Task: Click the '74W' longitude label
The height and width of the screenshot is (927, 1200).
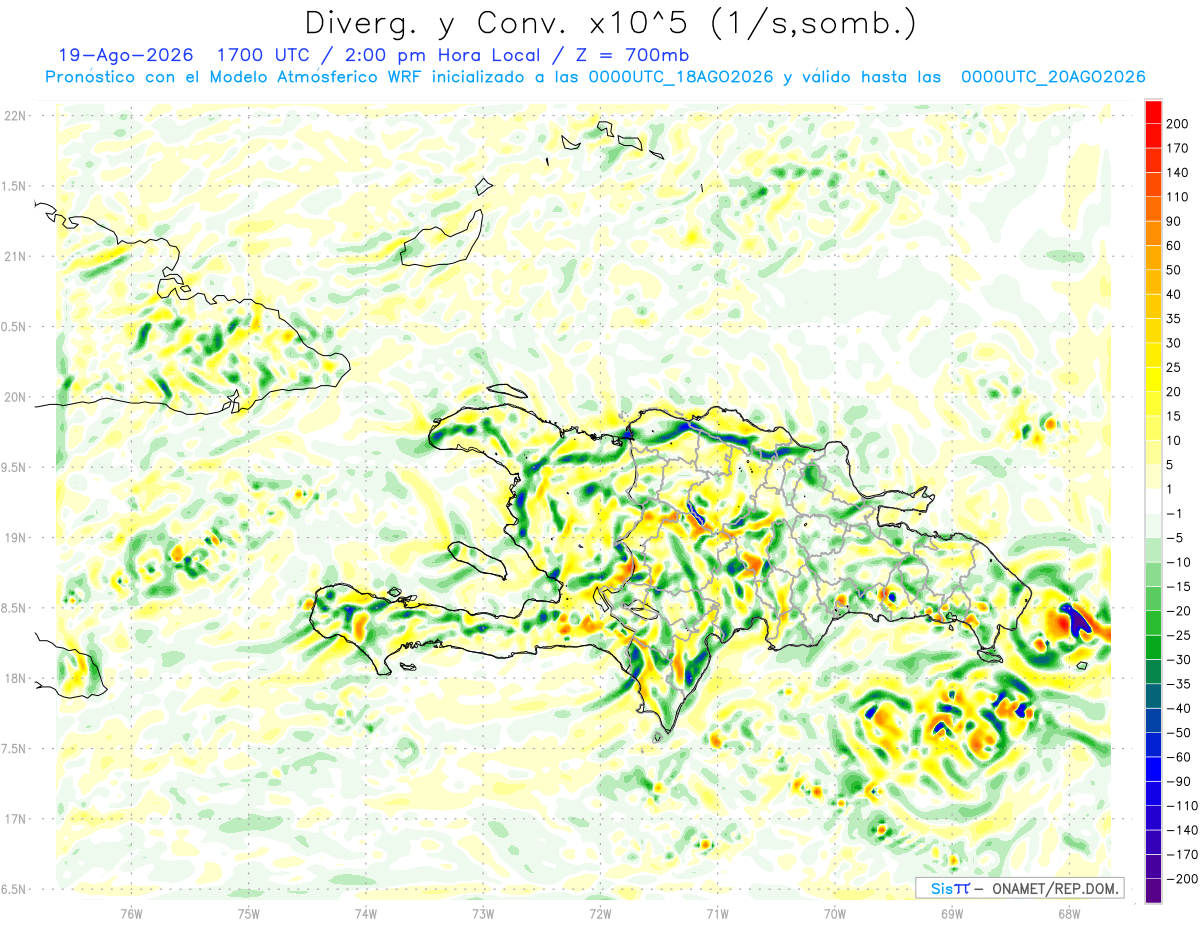Action: [x=365, y=914]
